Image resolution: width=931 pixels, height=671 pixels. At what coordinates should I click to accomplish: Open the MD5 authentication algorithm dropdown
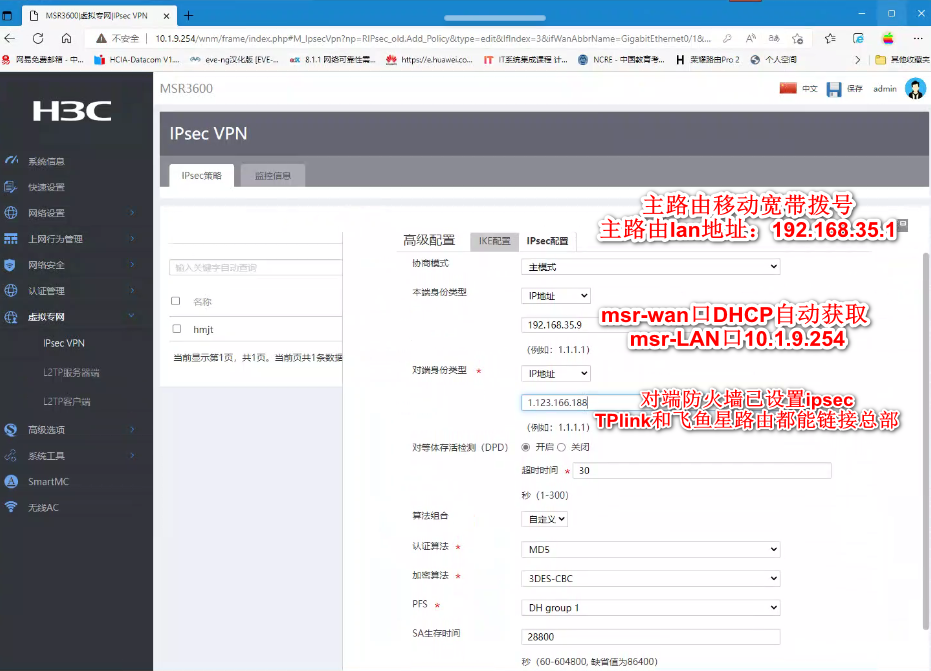(x=651, y=549)
